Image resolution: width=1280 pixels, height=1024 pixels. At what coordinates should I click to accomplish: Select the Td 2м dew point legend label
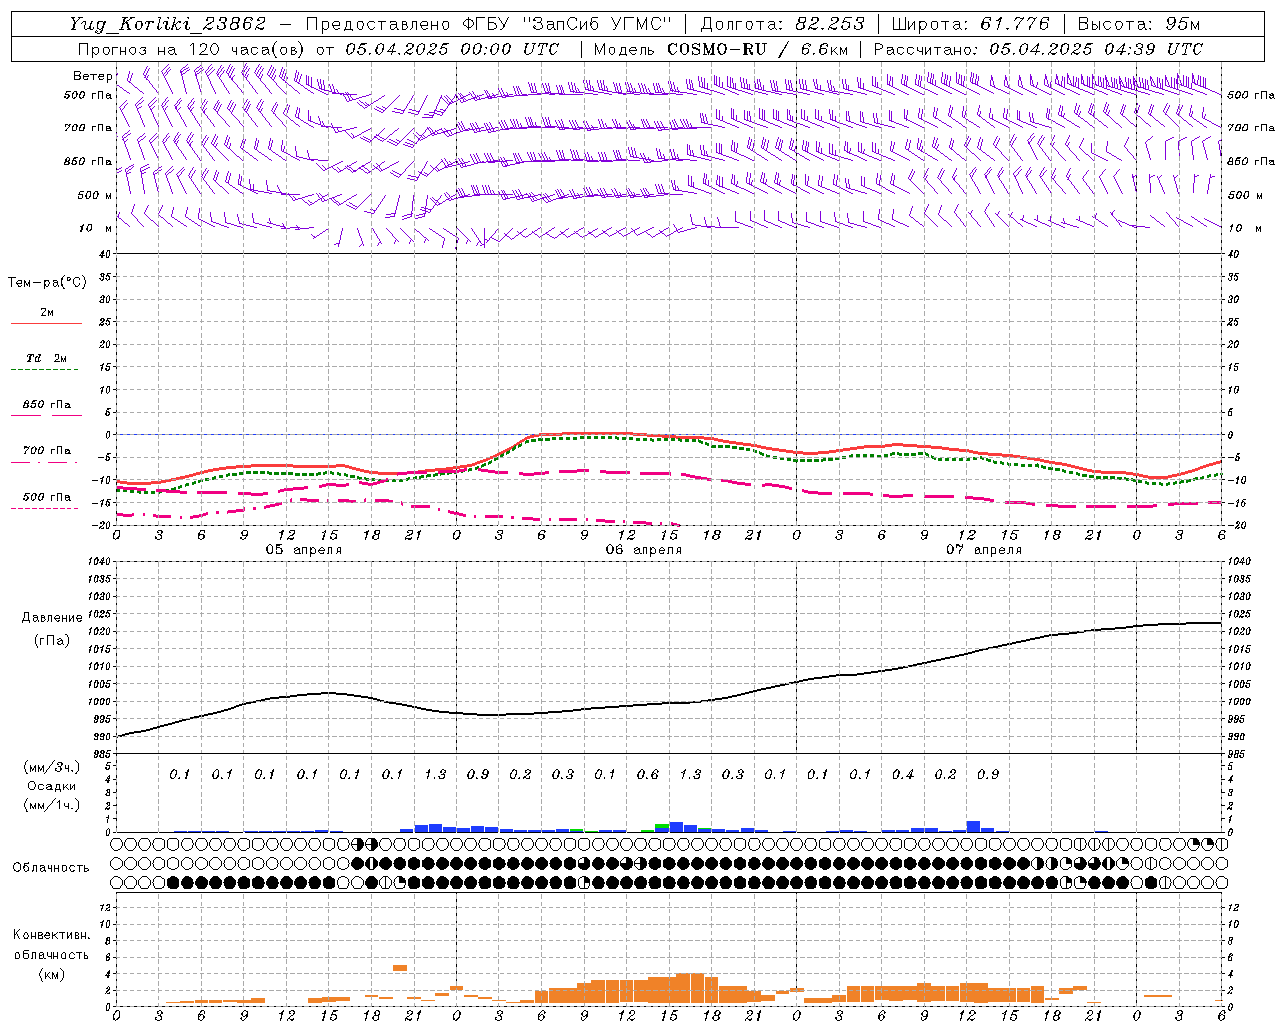pos(46,358)
